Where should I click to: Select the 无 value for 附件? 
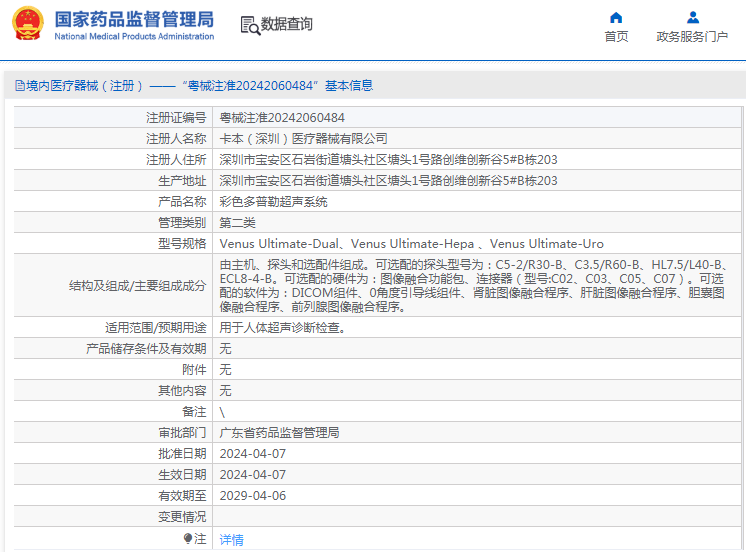pos(225,369)
